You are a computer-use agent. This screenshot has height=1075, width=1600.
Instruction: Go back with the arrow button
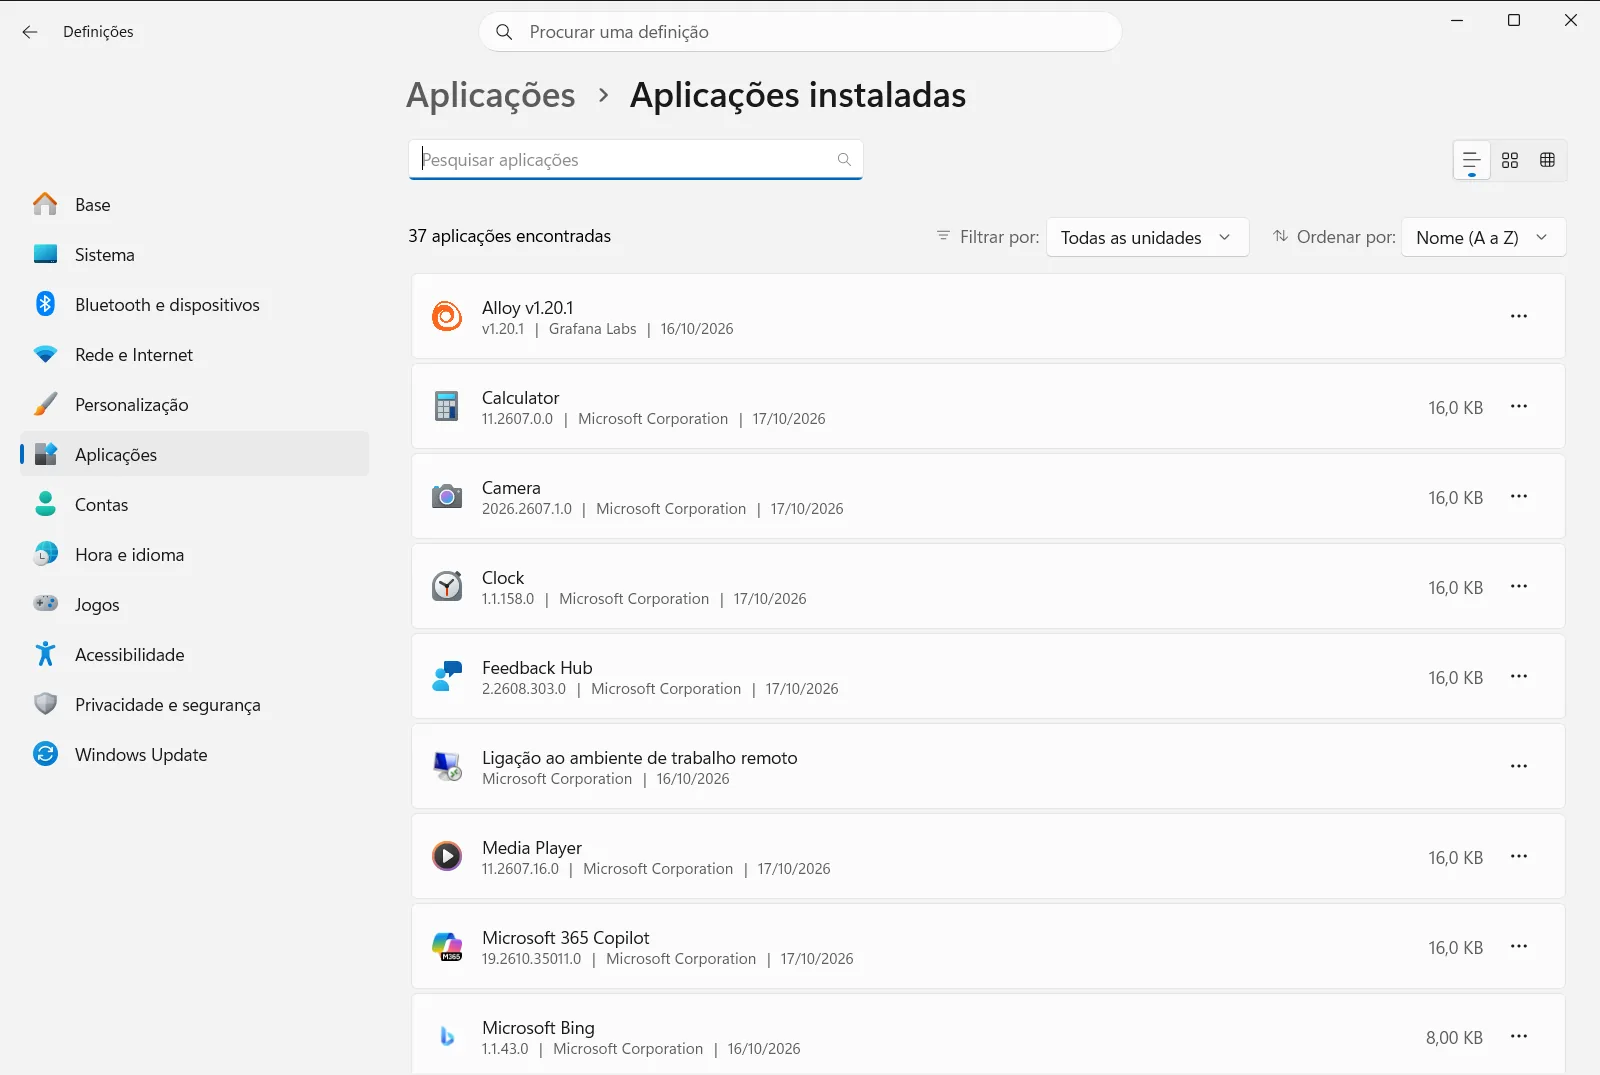[x=30, y=32]
